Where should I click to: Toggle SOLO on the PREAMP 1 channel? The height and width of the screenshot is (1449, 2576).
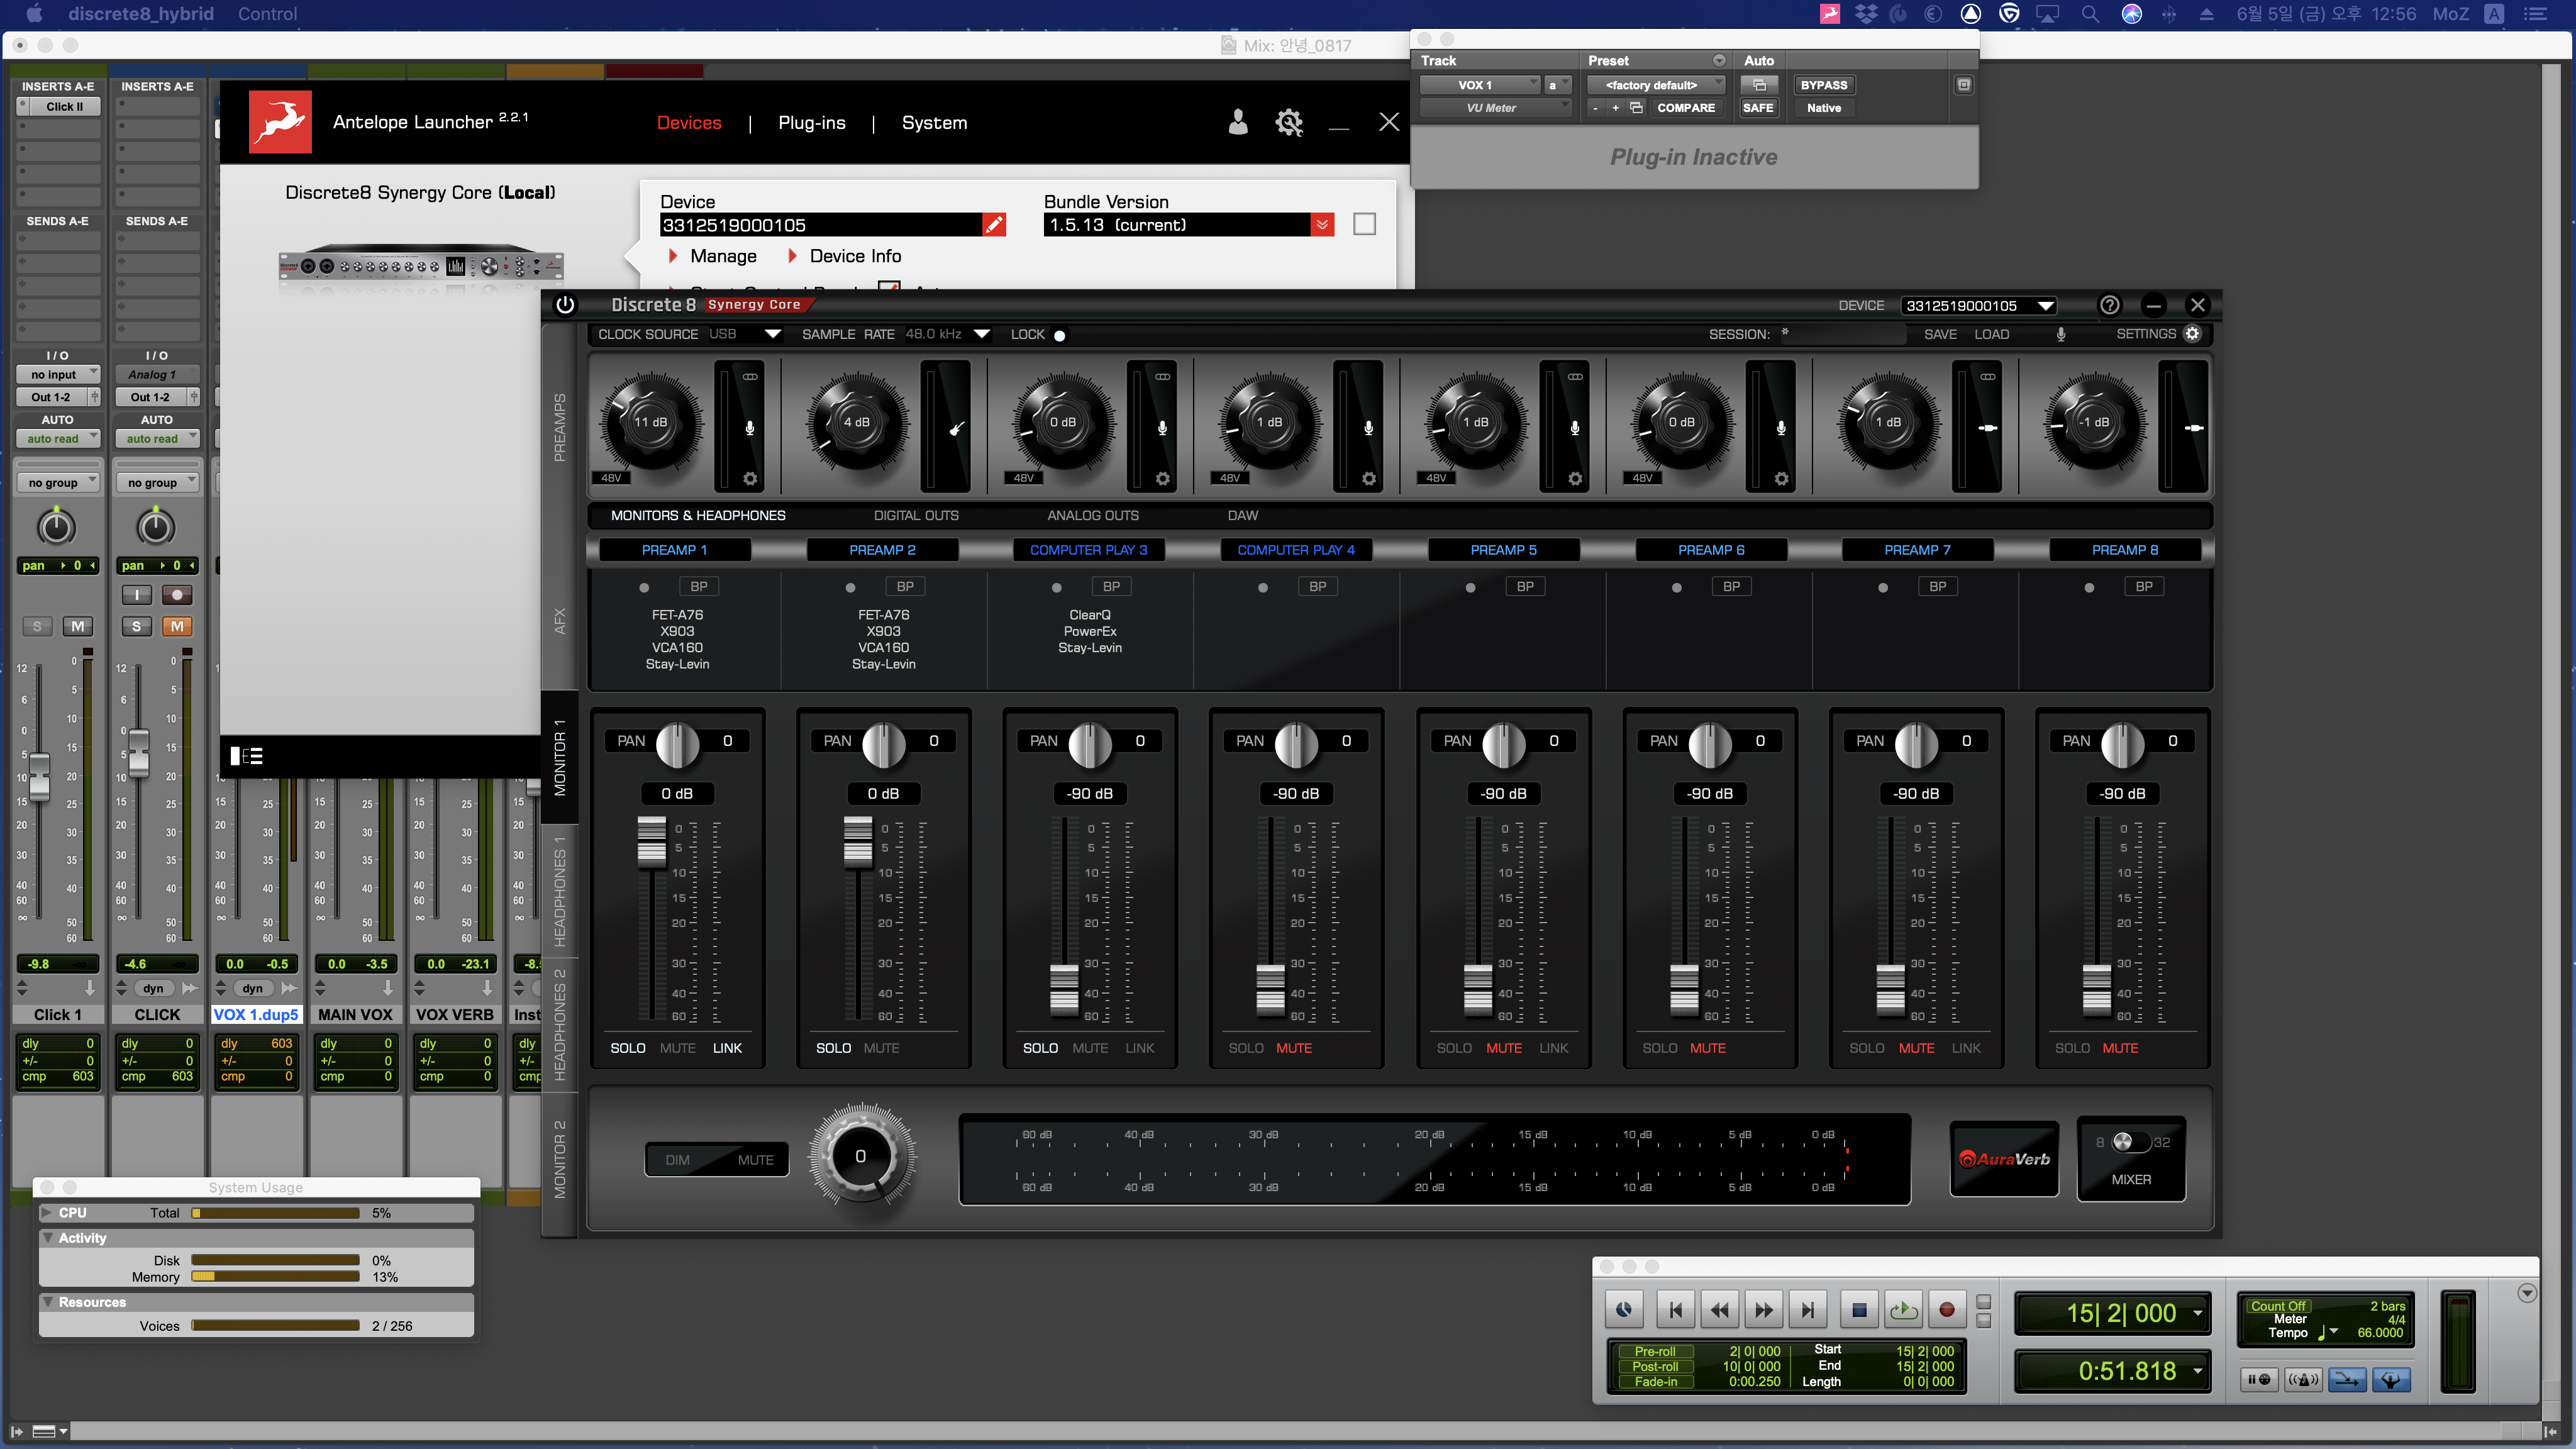[x=628, y=1048]
